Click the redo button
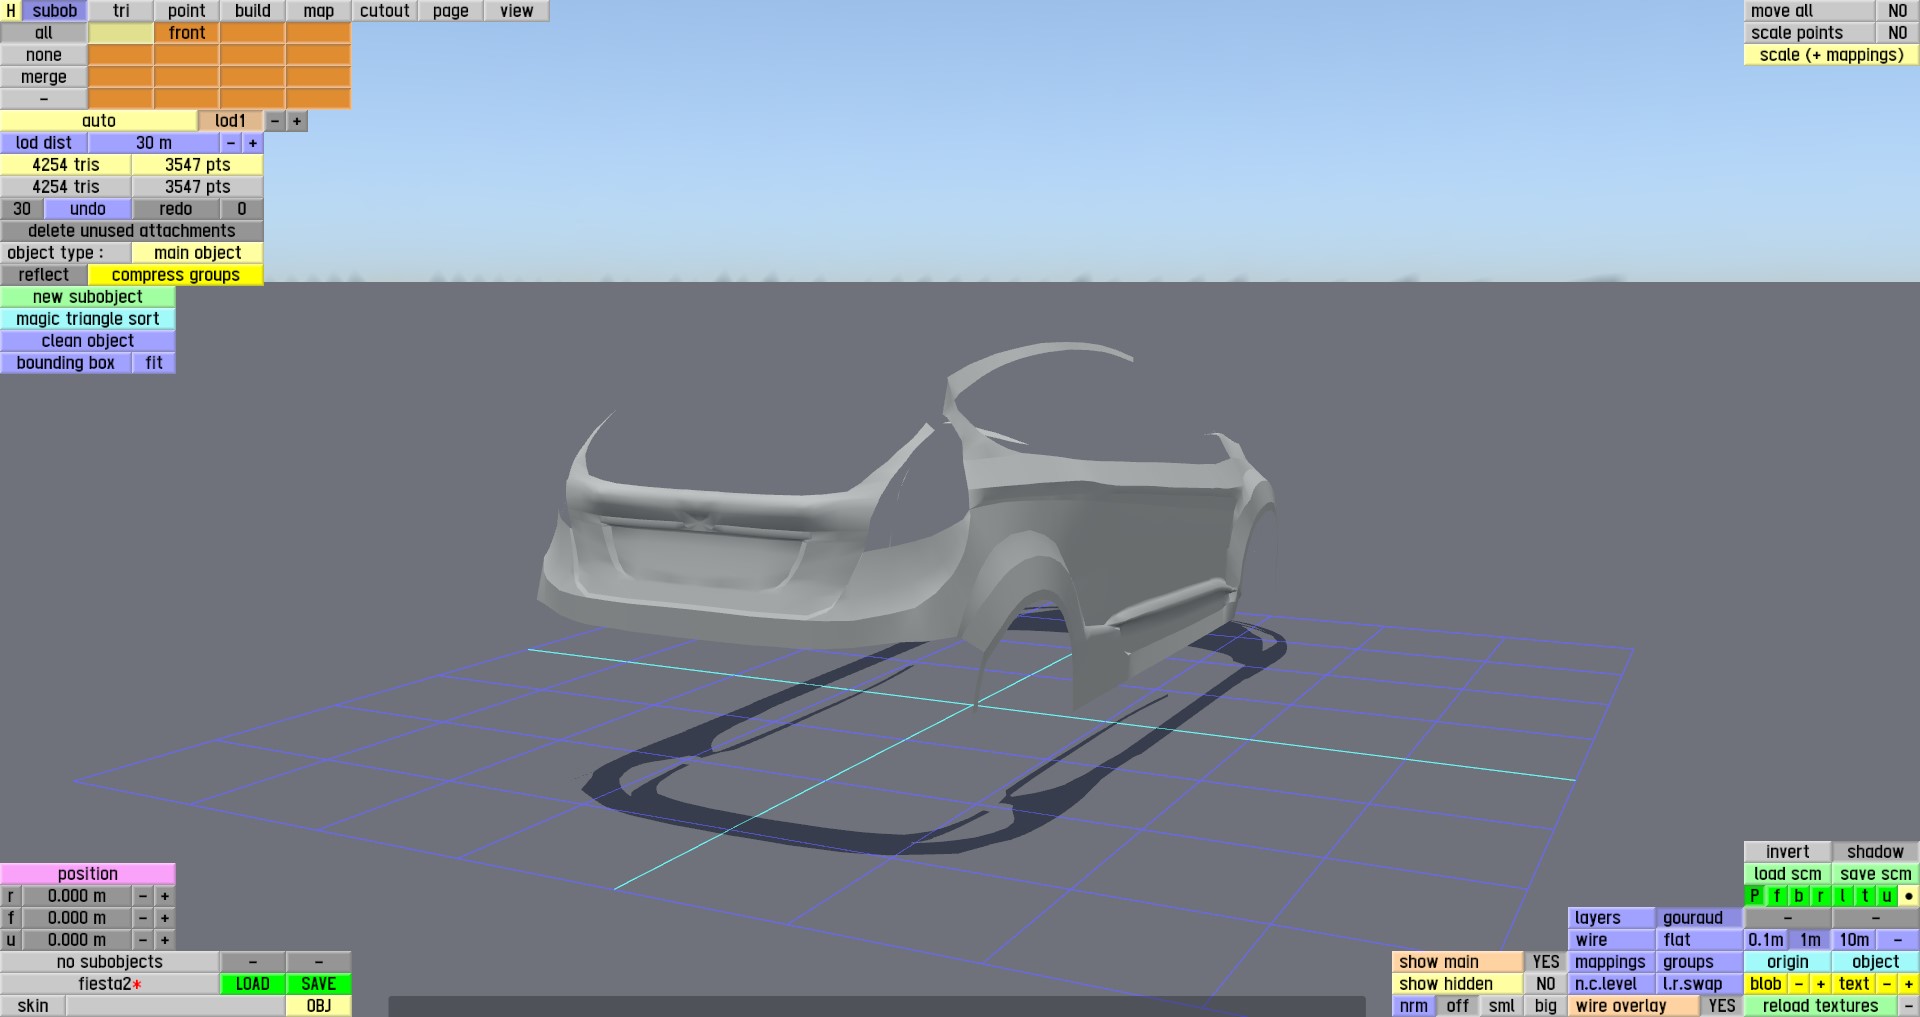Screen dimensions: 1920x1017 coord(176,209)
